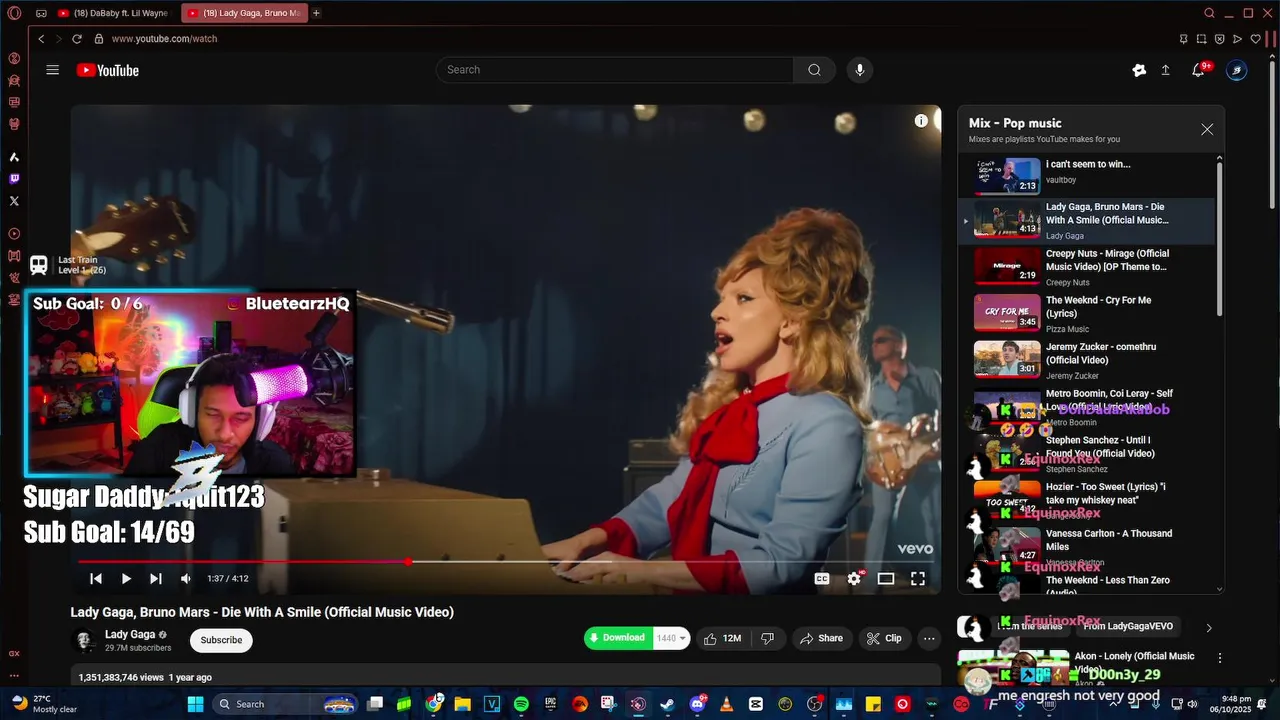Open Spotify from the taskbar
Viewport: 1280px width, 720px height.
(x=521, y=704)
